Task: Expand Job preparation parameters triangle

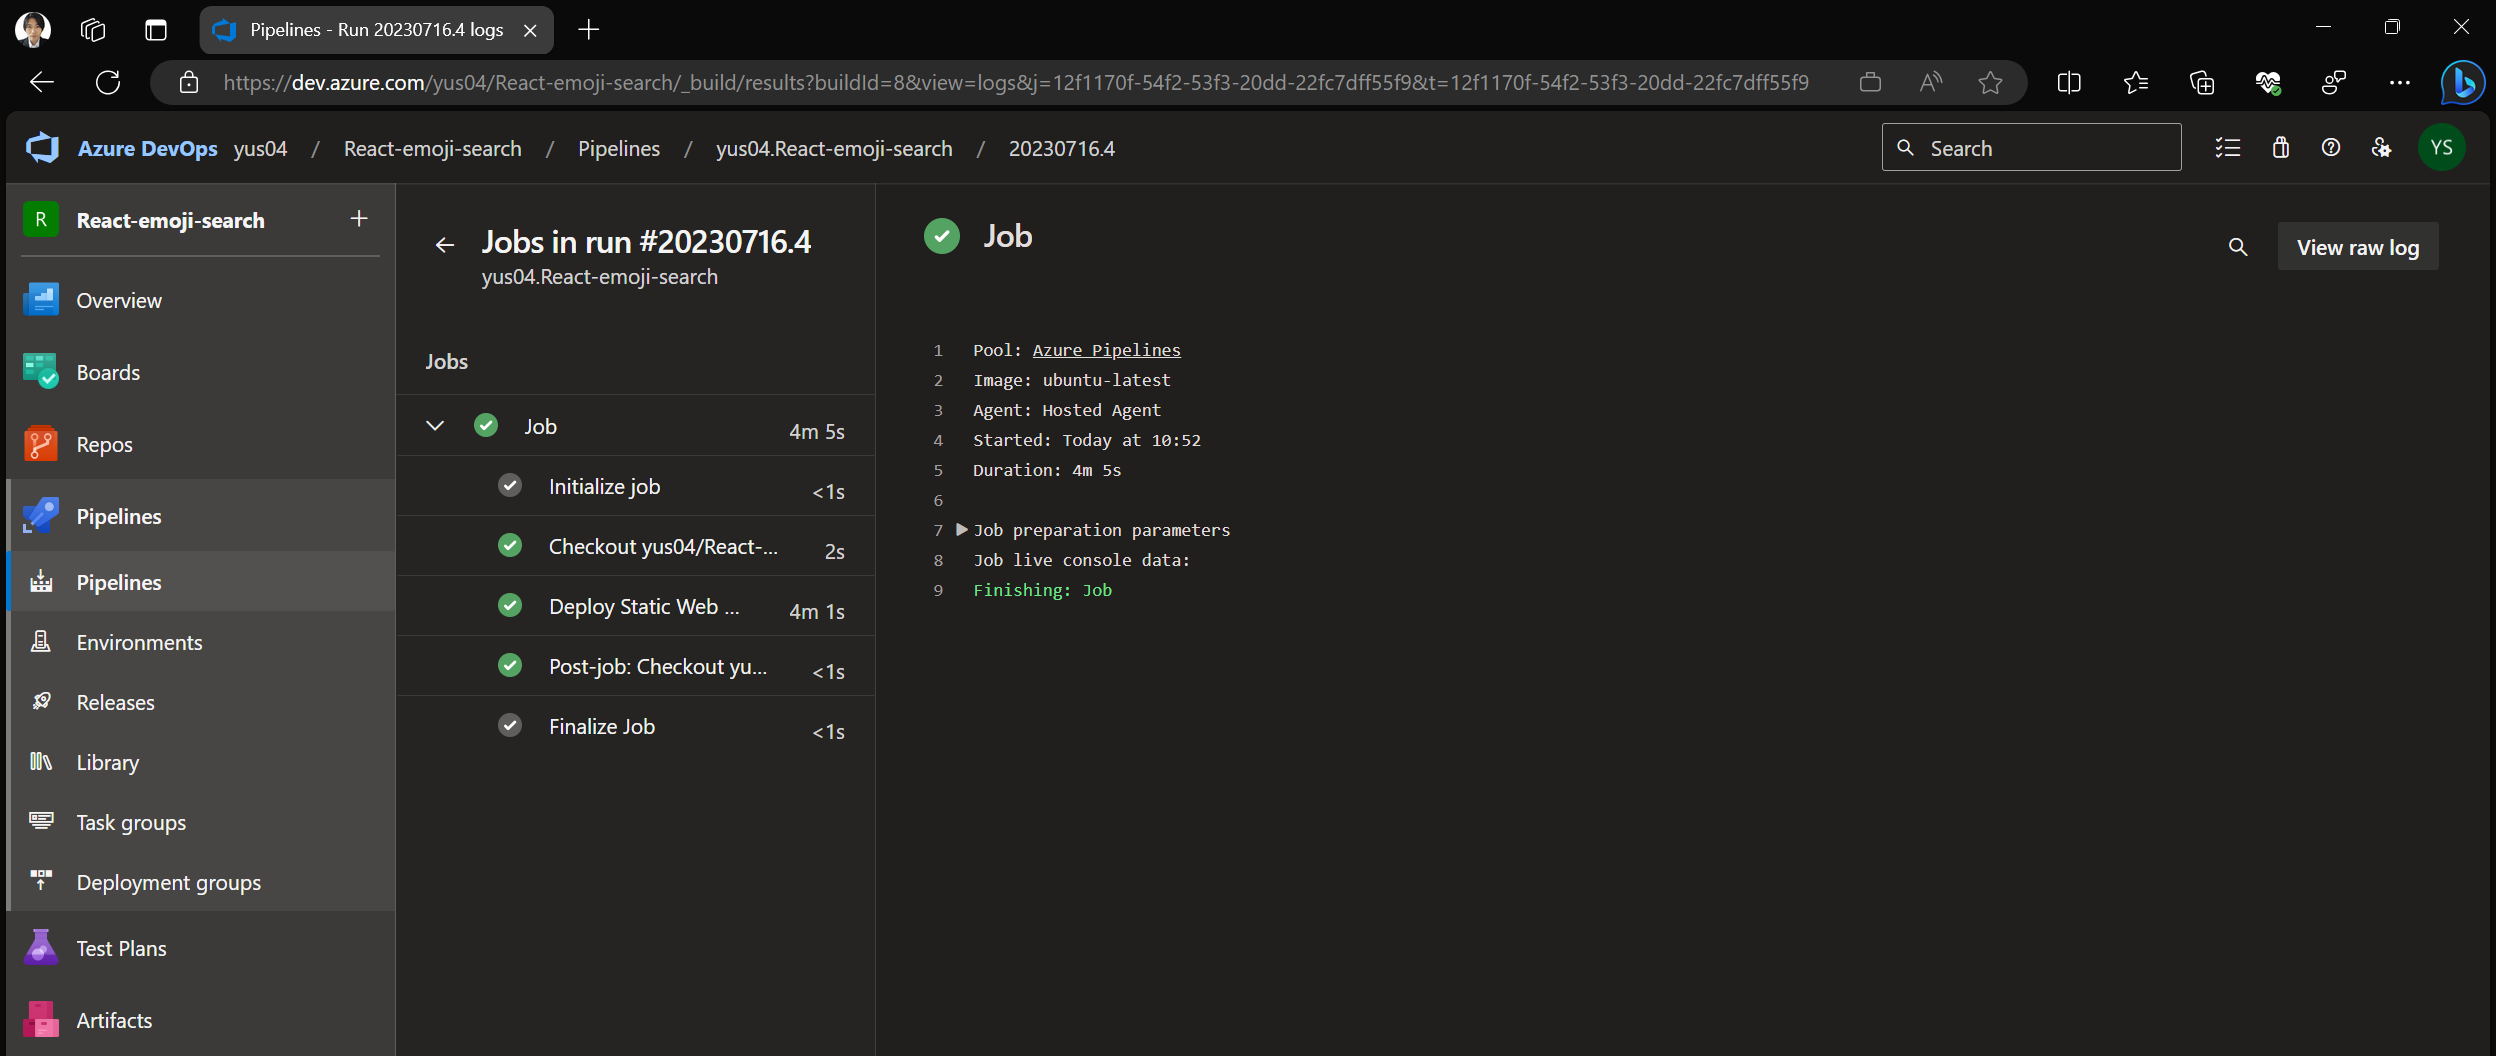Action: [962, 530]
